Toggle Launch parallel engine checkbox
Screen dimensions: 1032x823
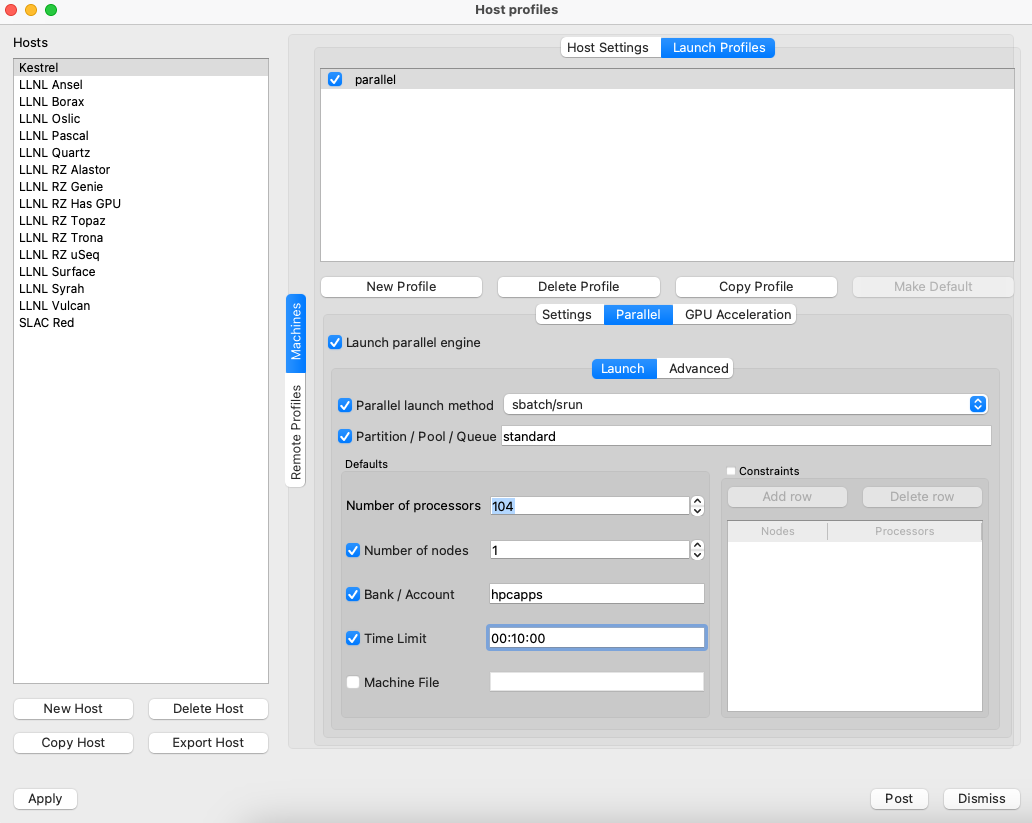(335, 342)
